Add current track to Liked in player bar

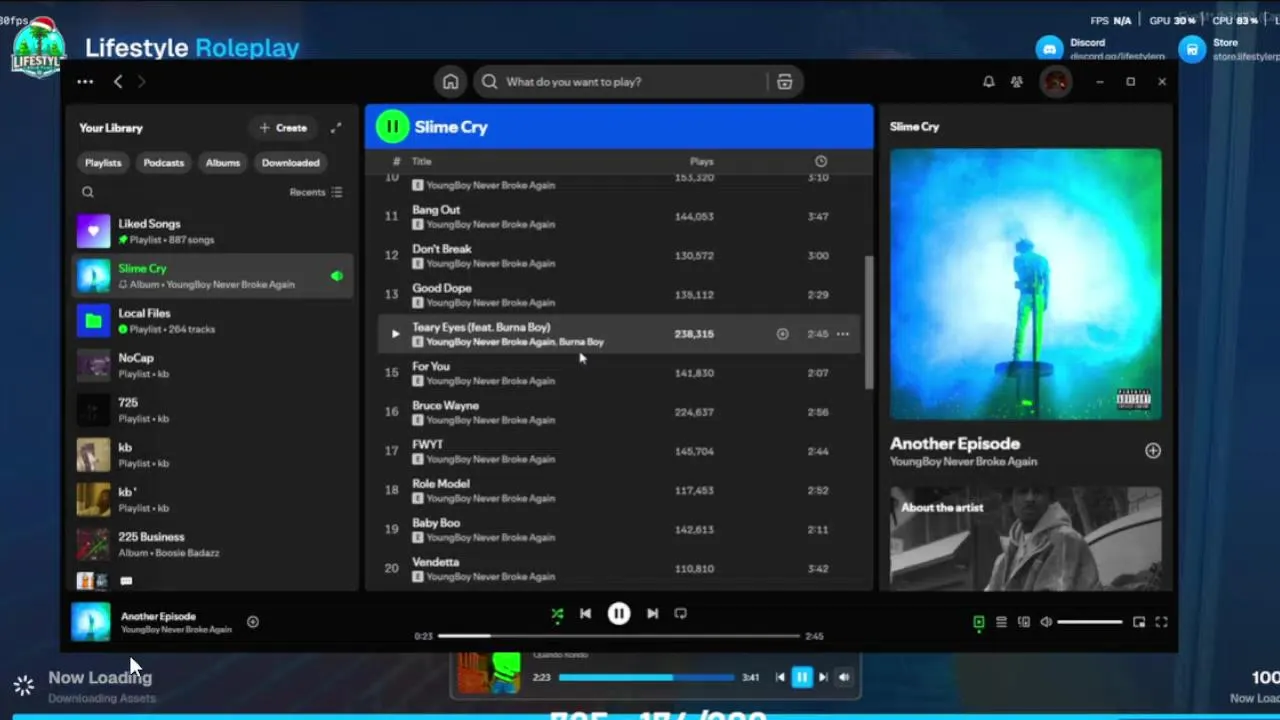pyautogui.click(x=253, y=622)
